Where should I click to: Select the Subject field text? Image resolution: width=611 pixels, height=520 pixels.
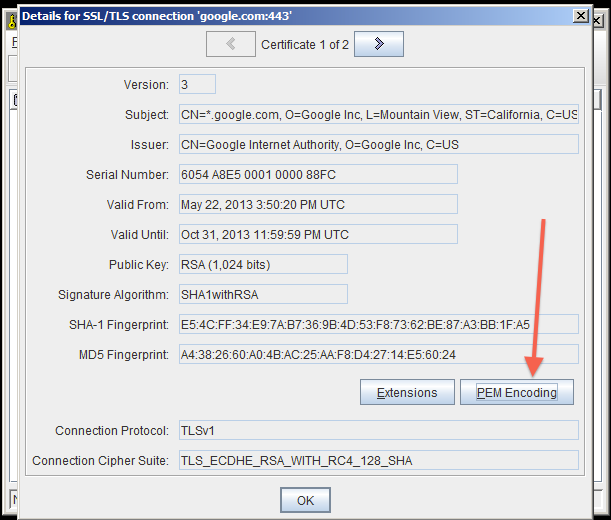[379, 114]
